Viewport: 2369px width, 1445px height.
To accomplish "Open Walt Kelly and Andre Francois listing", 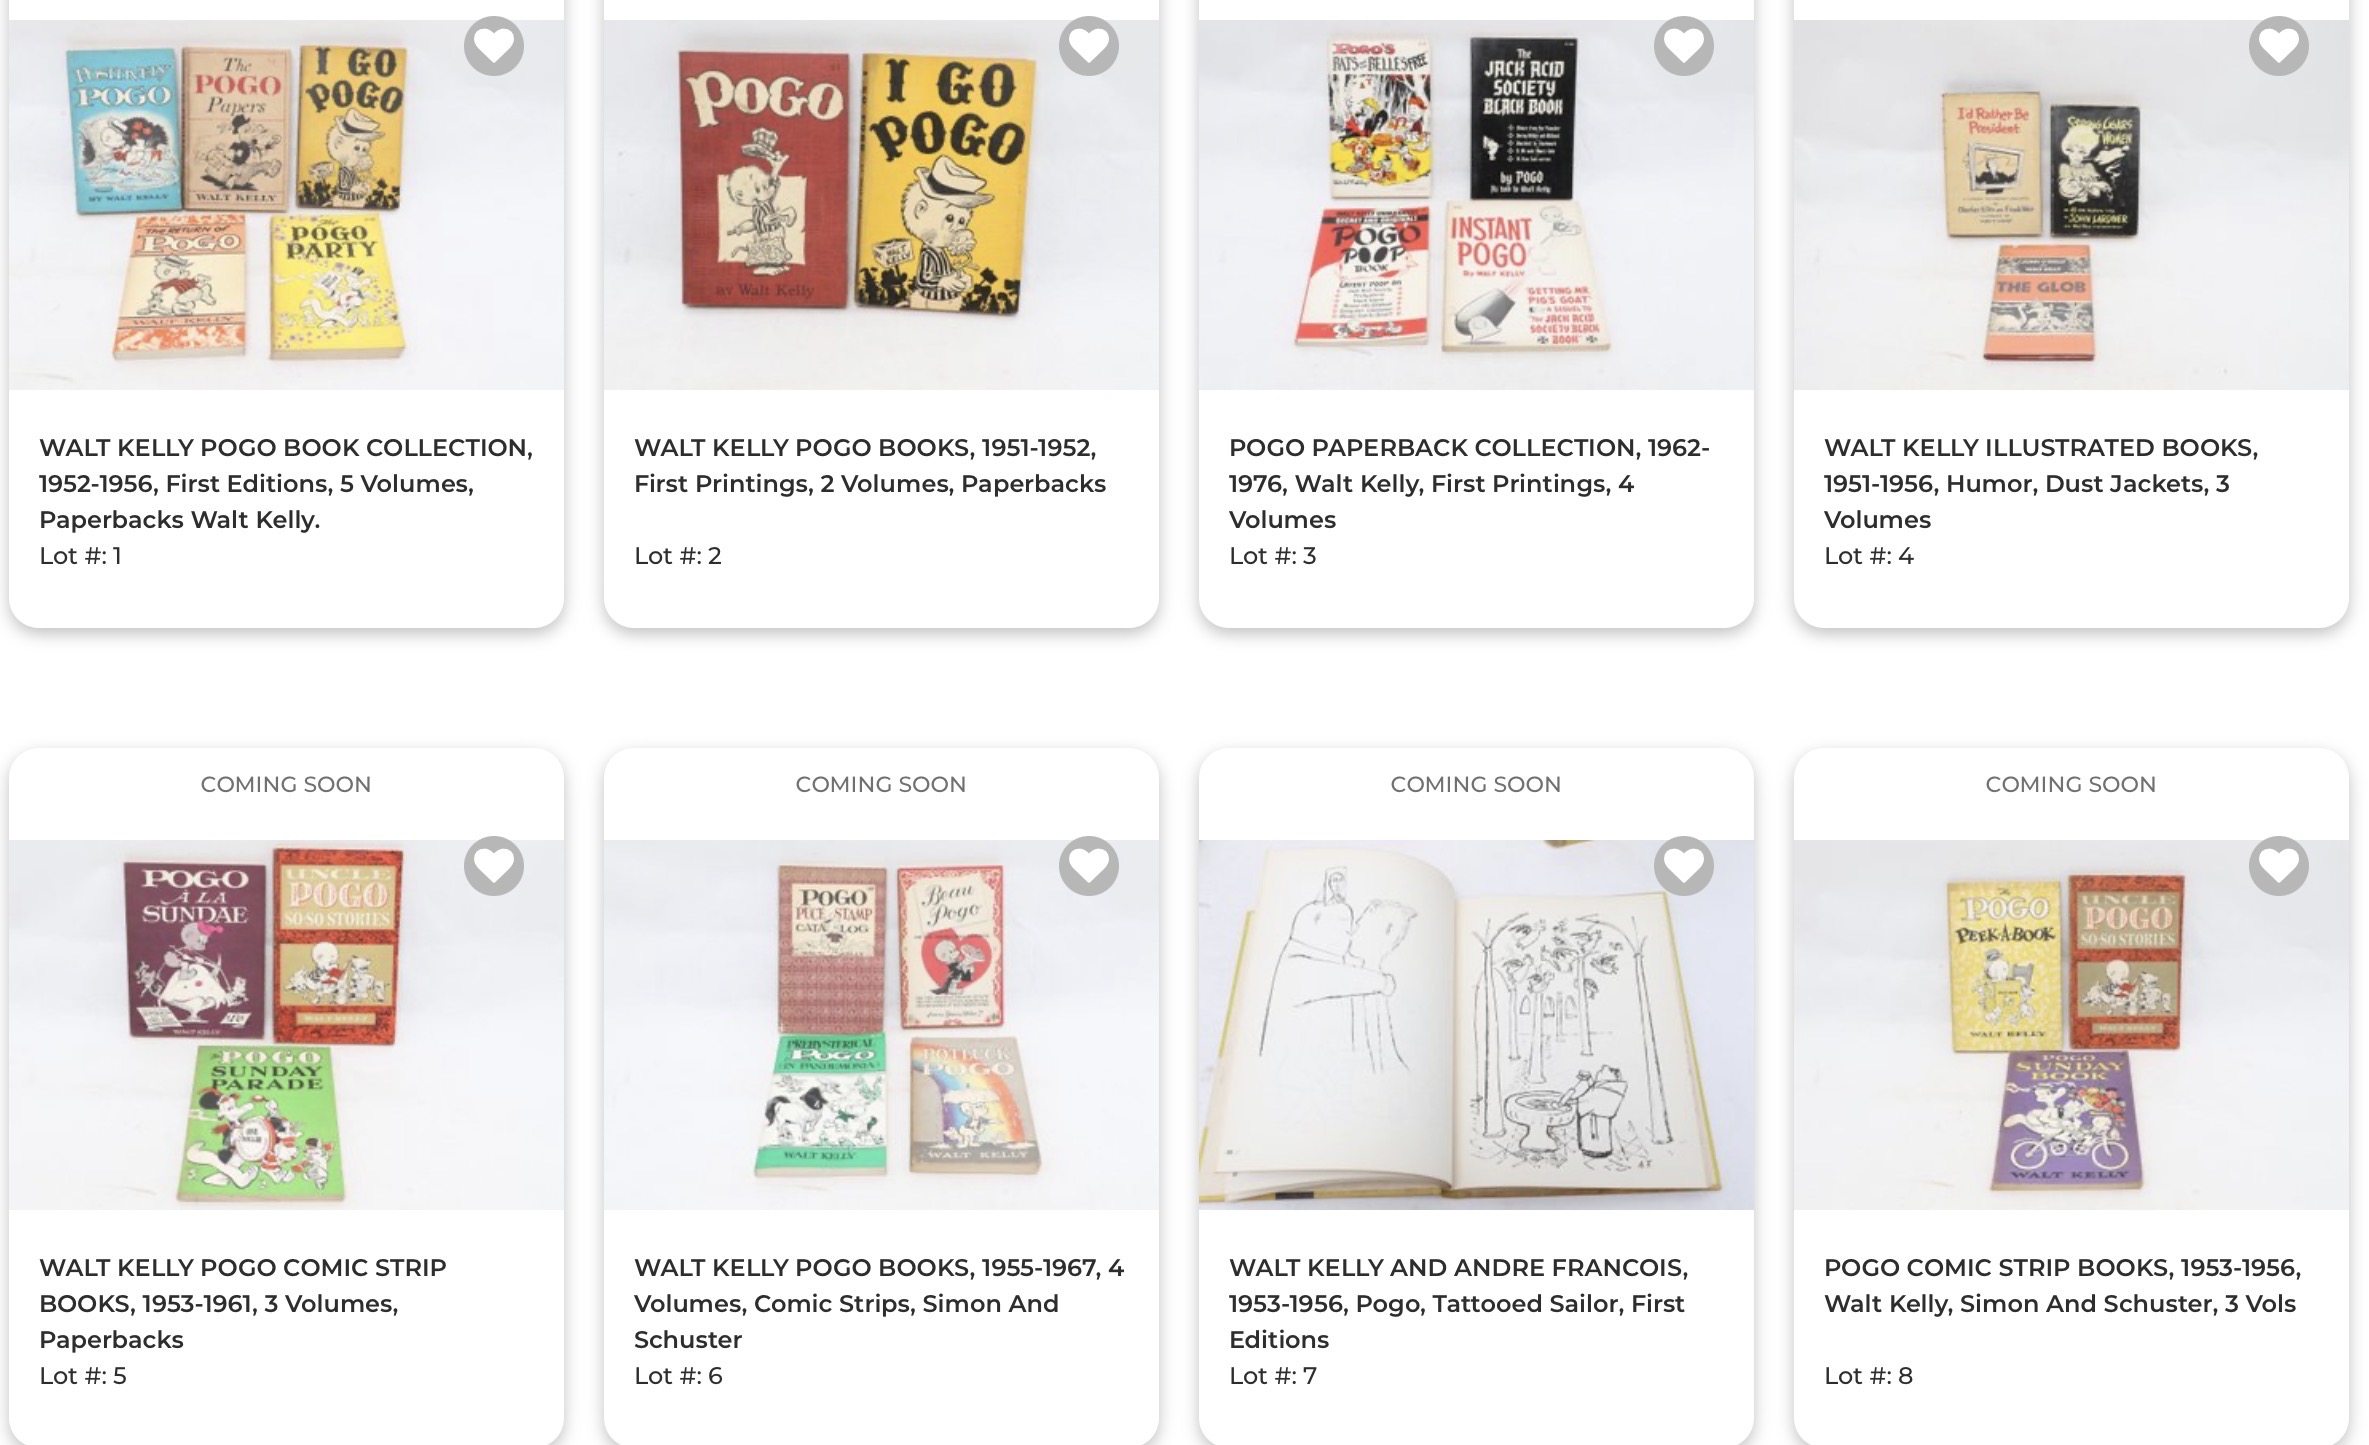I will tap(1458, 1303).
